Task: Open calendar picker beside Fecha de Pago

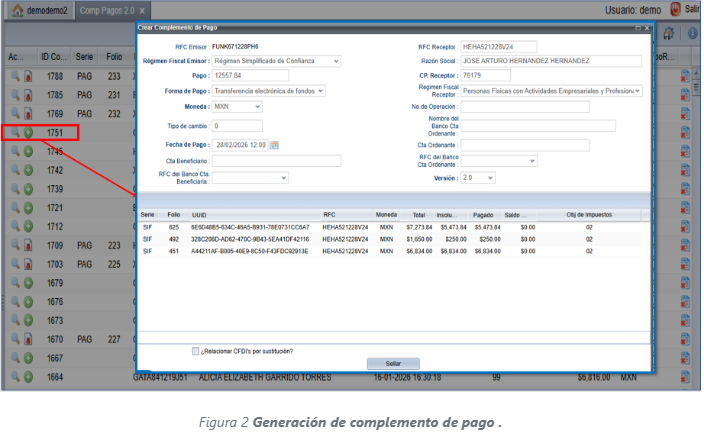Action: [275, 145]
